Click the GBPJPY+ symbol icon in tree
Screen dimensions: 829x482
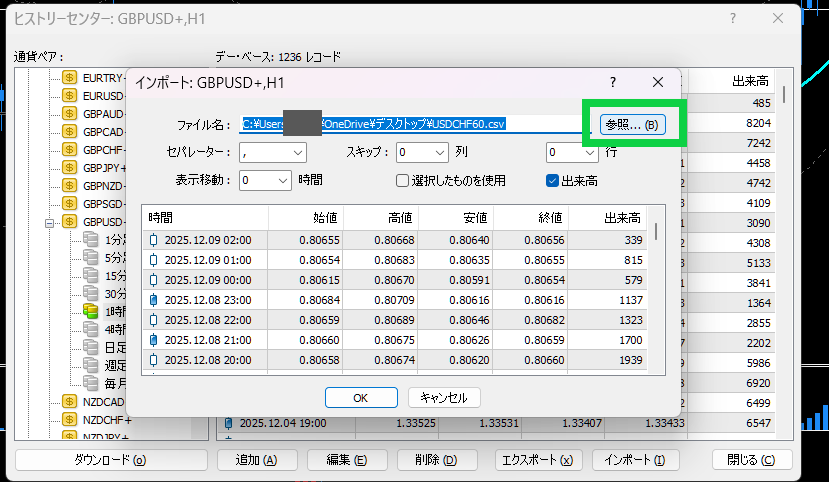click(x=70, y=168)
